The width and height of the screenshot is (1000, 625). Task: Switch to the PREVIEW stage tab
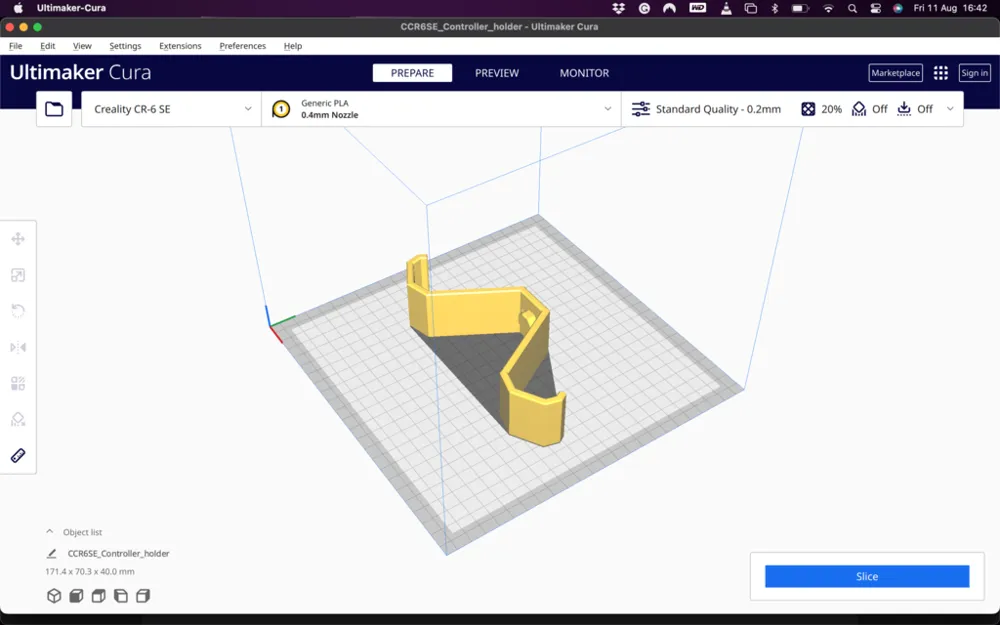point(496,73)
